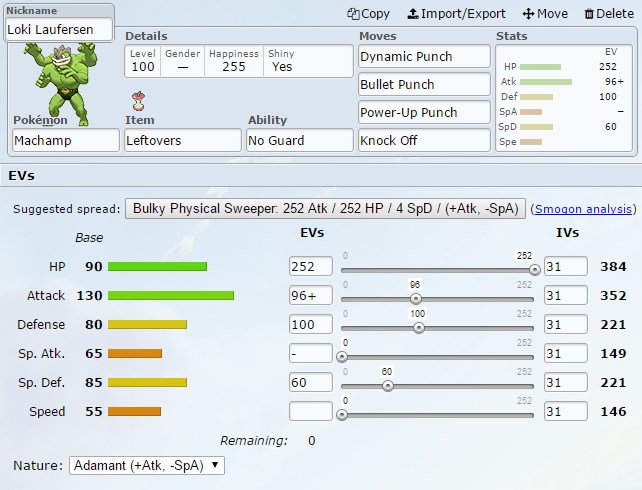Click the Attack total stat 352
Image resolution: width=642 pixels, height=490 pixels.
click(613, 296)
